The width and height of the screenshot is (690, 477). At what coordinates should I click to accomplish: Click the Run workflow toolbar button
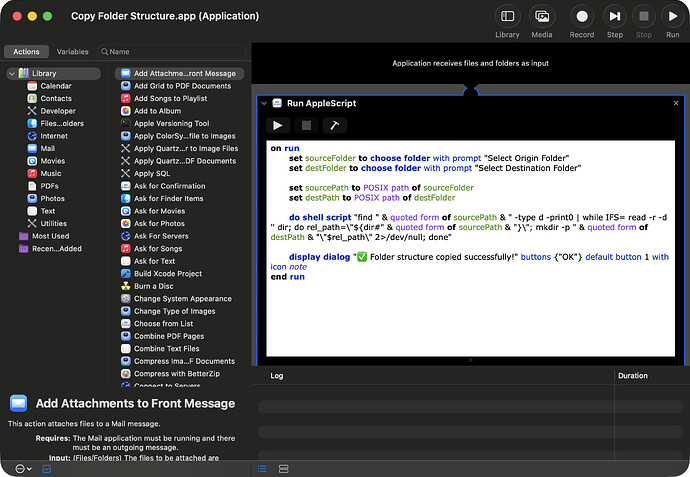point(672,17)
